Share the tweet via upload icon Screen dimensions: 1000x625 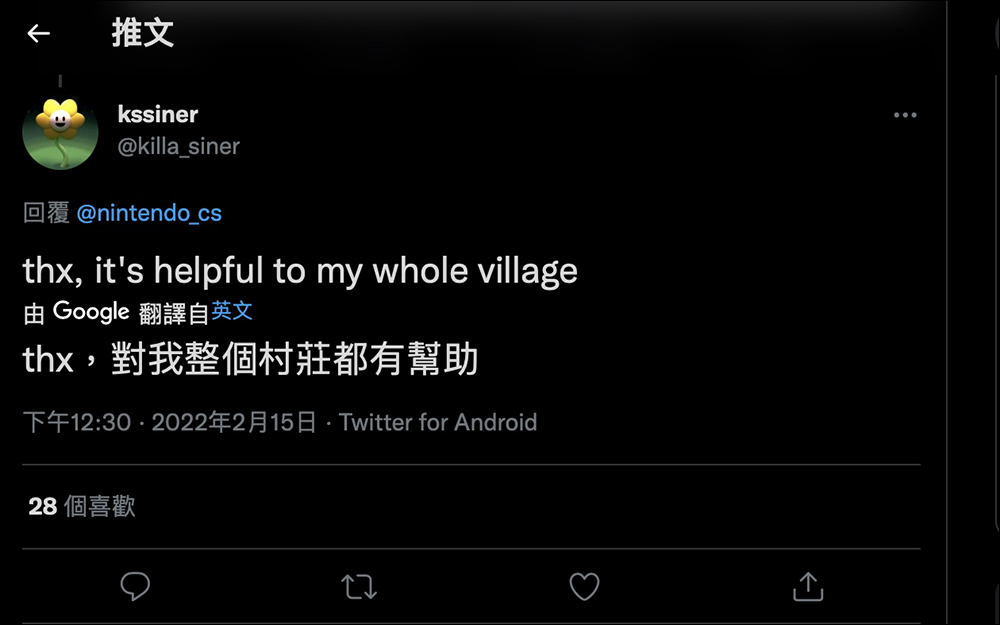(x=808, y=587)
